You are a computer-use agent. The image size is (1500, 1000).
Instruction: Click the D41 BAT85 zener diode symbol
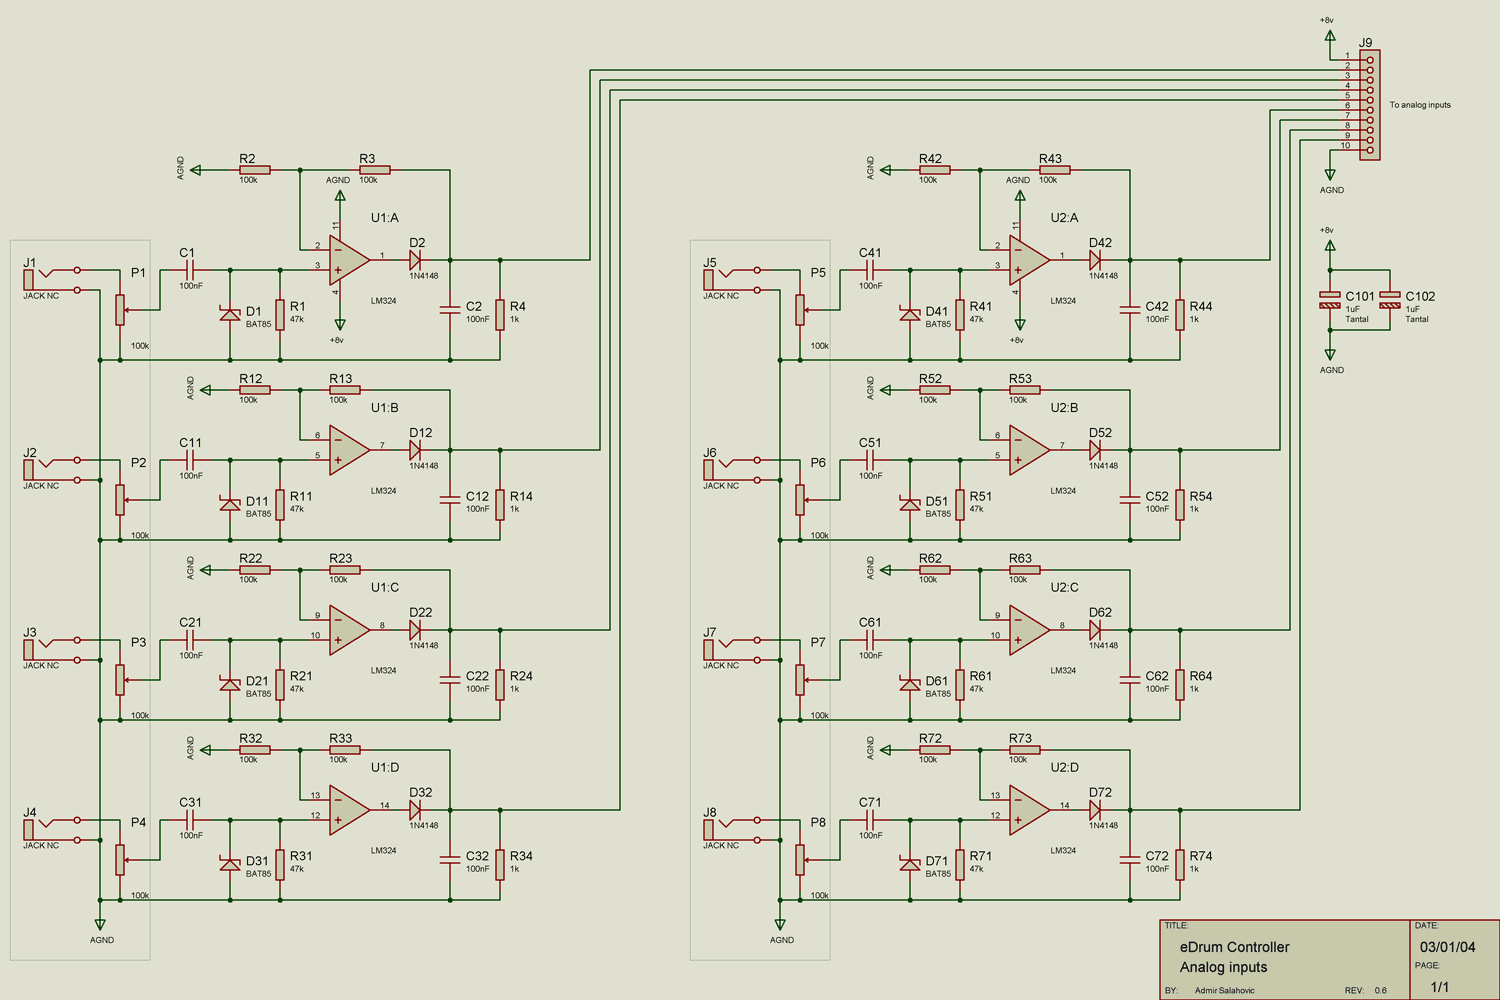pyautogui.click(x=908, y=313)
